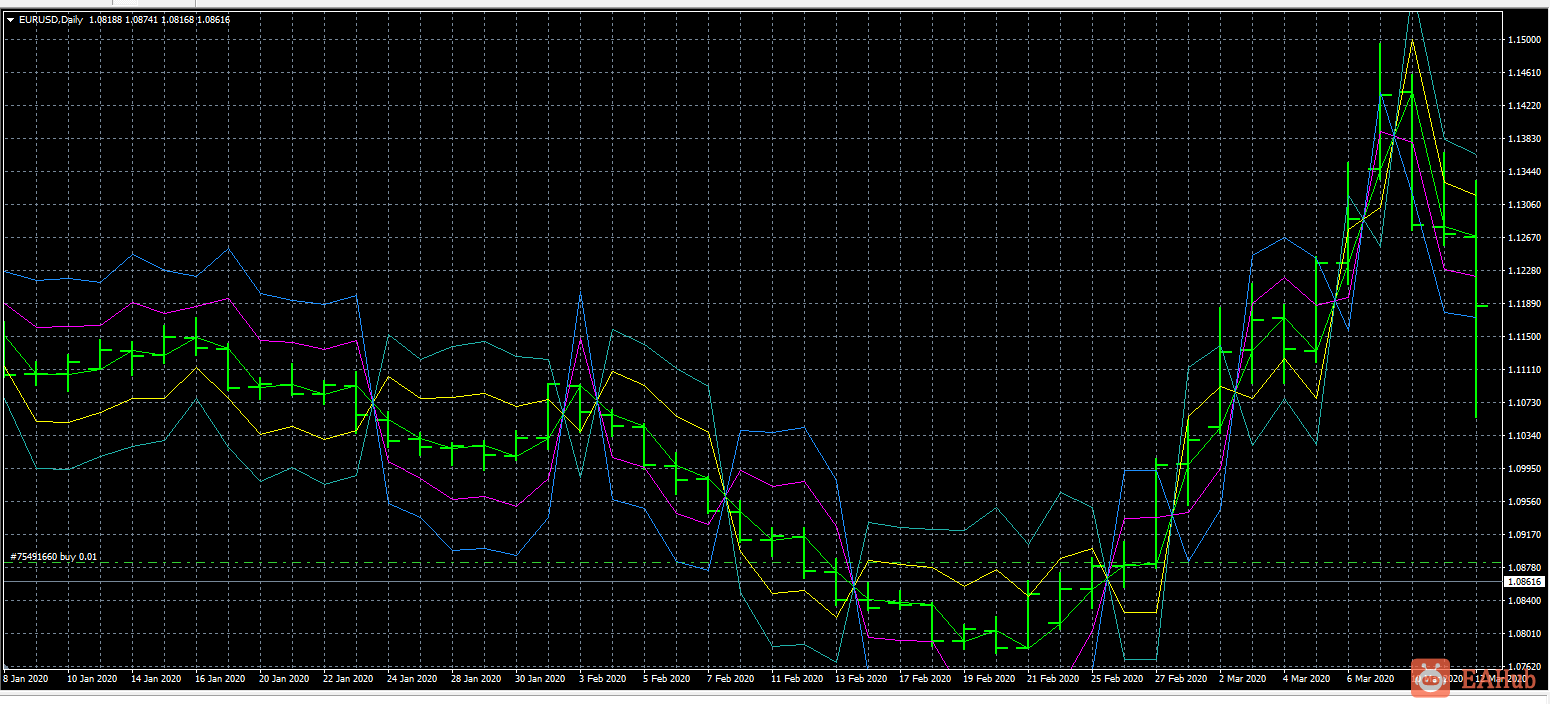Click the 13 Feb 2020 date label
This screenshot has height=704, width=1550.
pos(861,678)
